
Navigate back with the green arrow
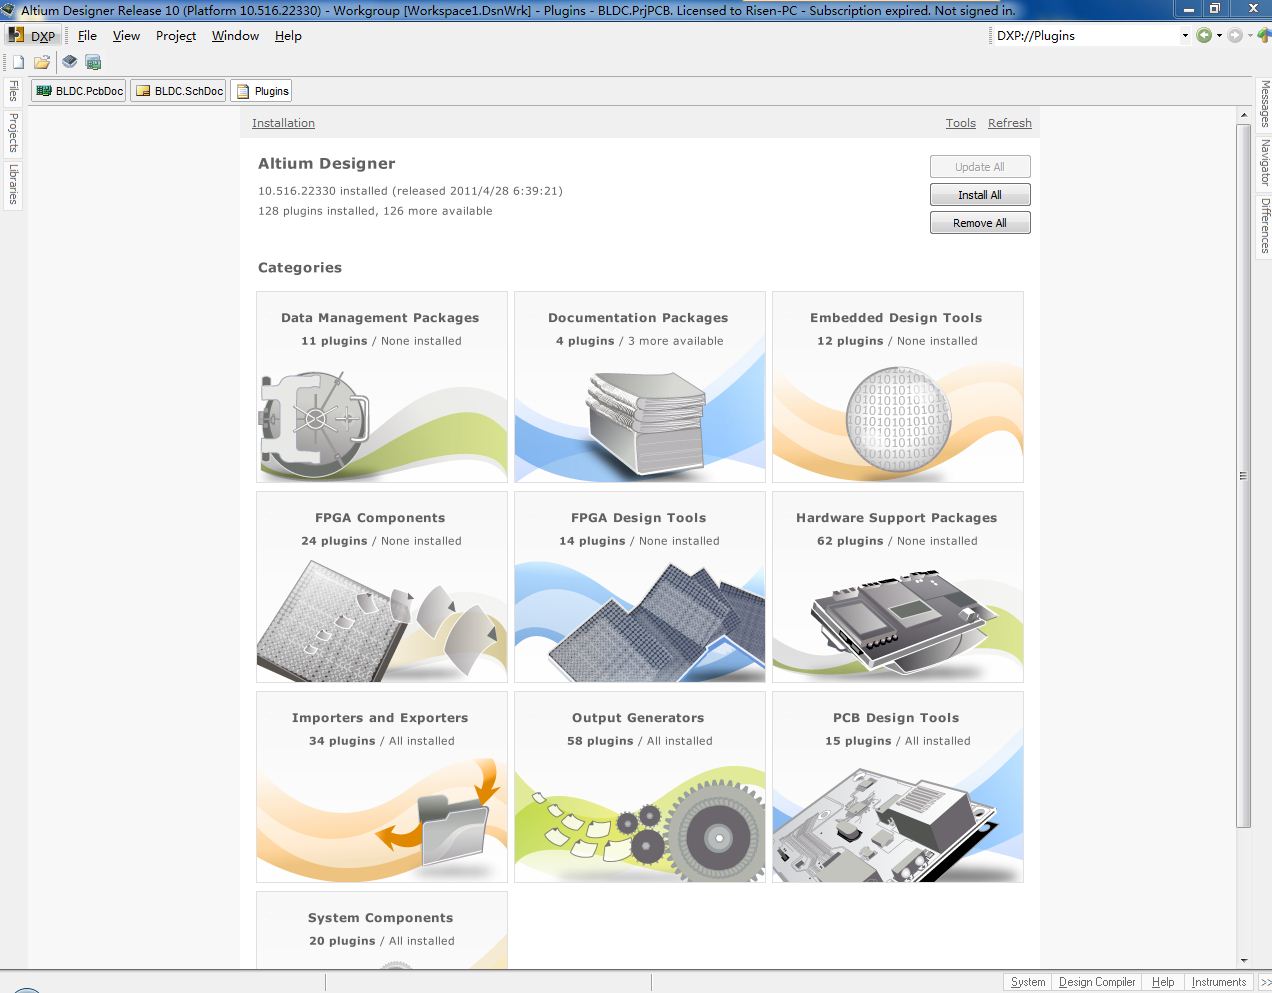(1204, 35)
